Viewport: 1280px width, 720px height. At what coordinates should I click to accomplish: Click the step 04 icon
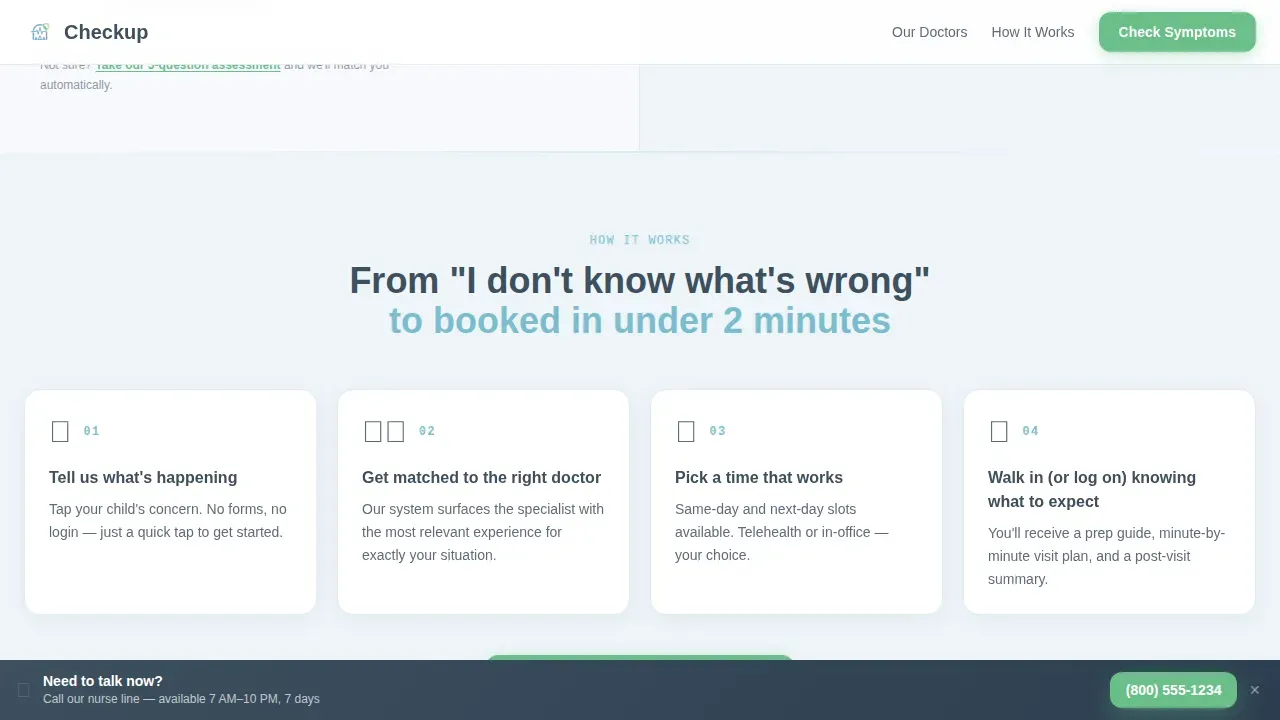pos(999,431)
